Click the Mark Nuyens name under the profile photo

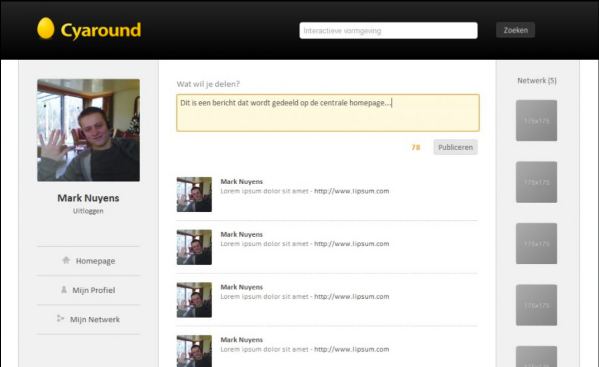[88, 198]
